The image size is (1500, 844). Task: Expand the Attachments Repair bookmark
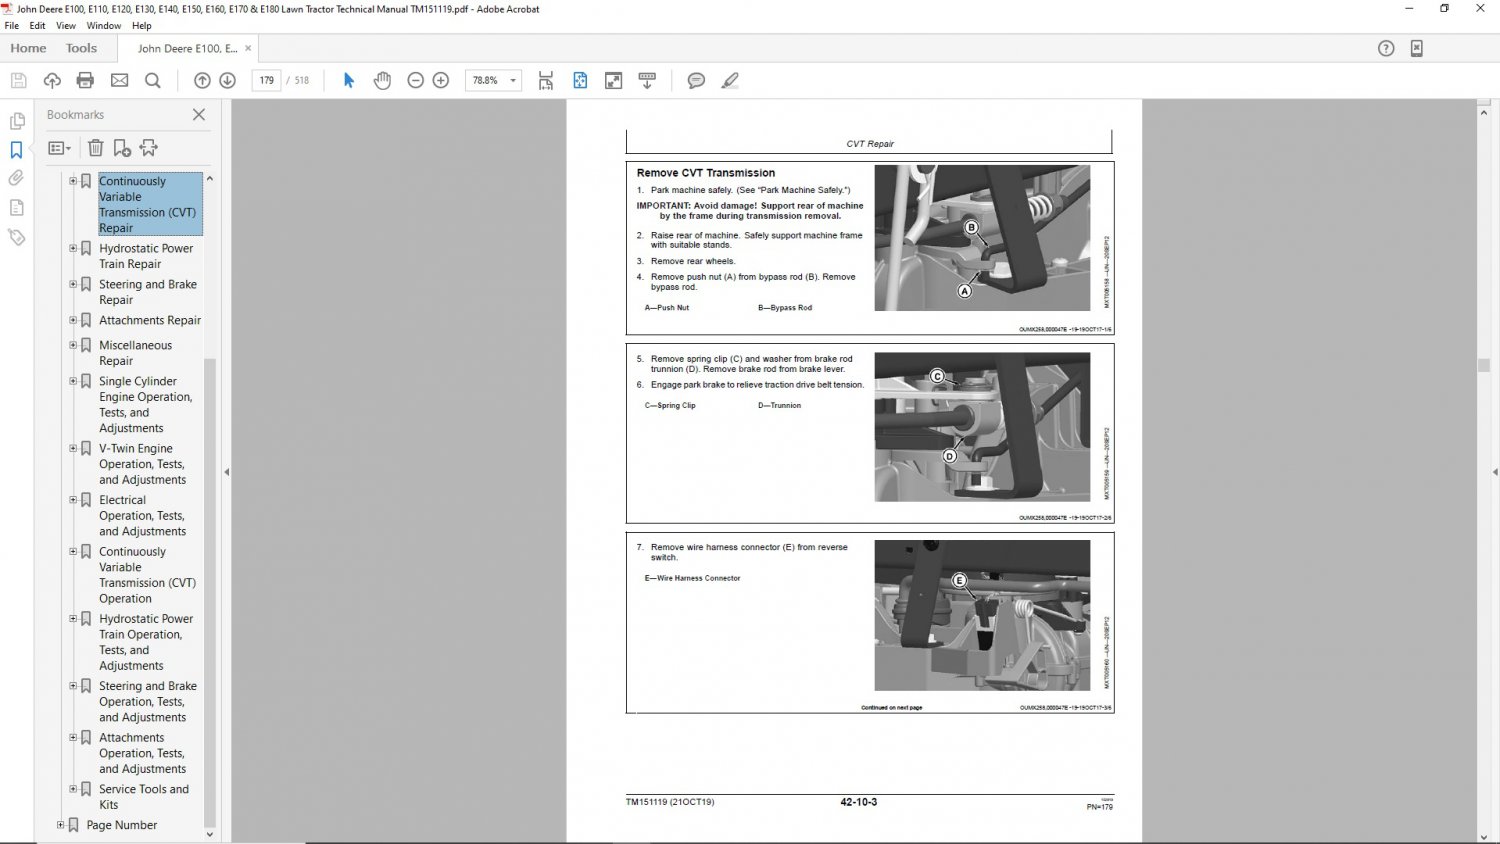73,320
